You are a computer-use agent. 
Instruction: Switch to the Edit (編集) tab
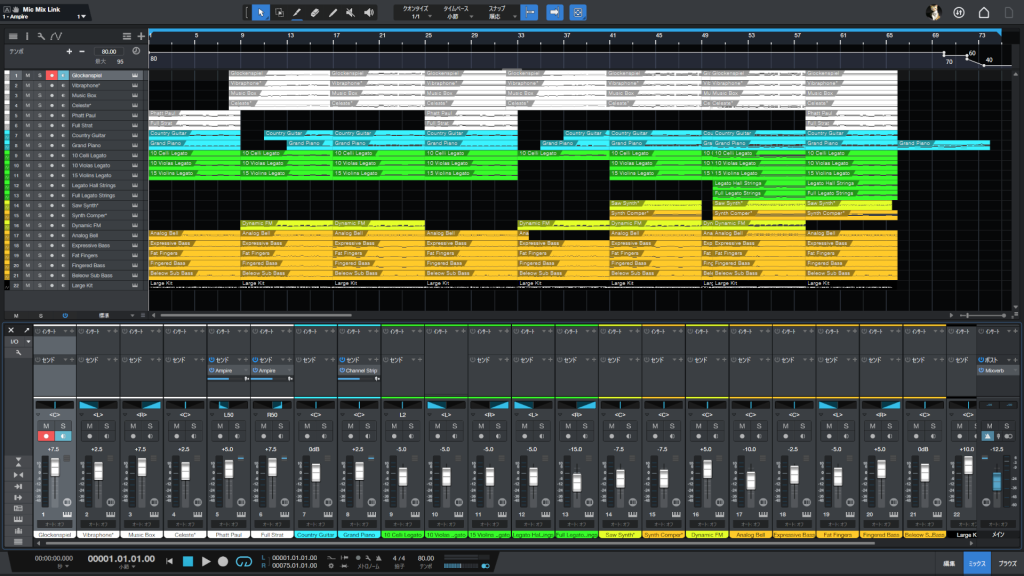[x=948, y=564]
